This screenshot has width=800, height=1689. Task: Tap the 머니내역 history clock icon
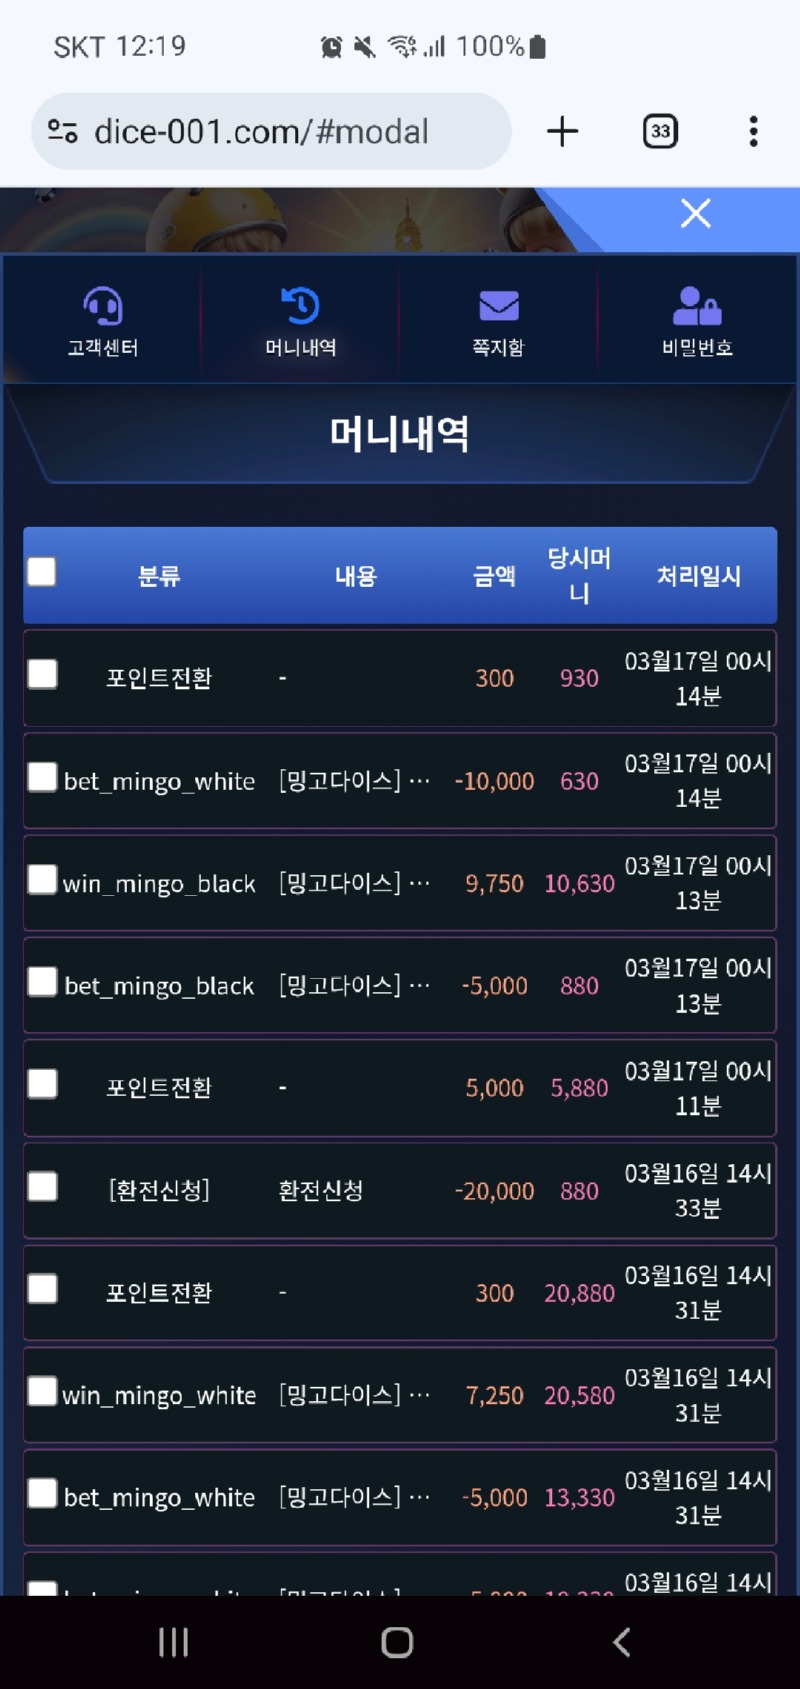pyautogui.click(x=300, y=307)
